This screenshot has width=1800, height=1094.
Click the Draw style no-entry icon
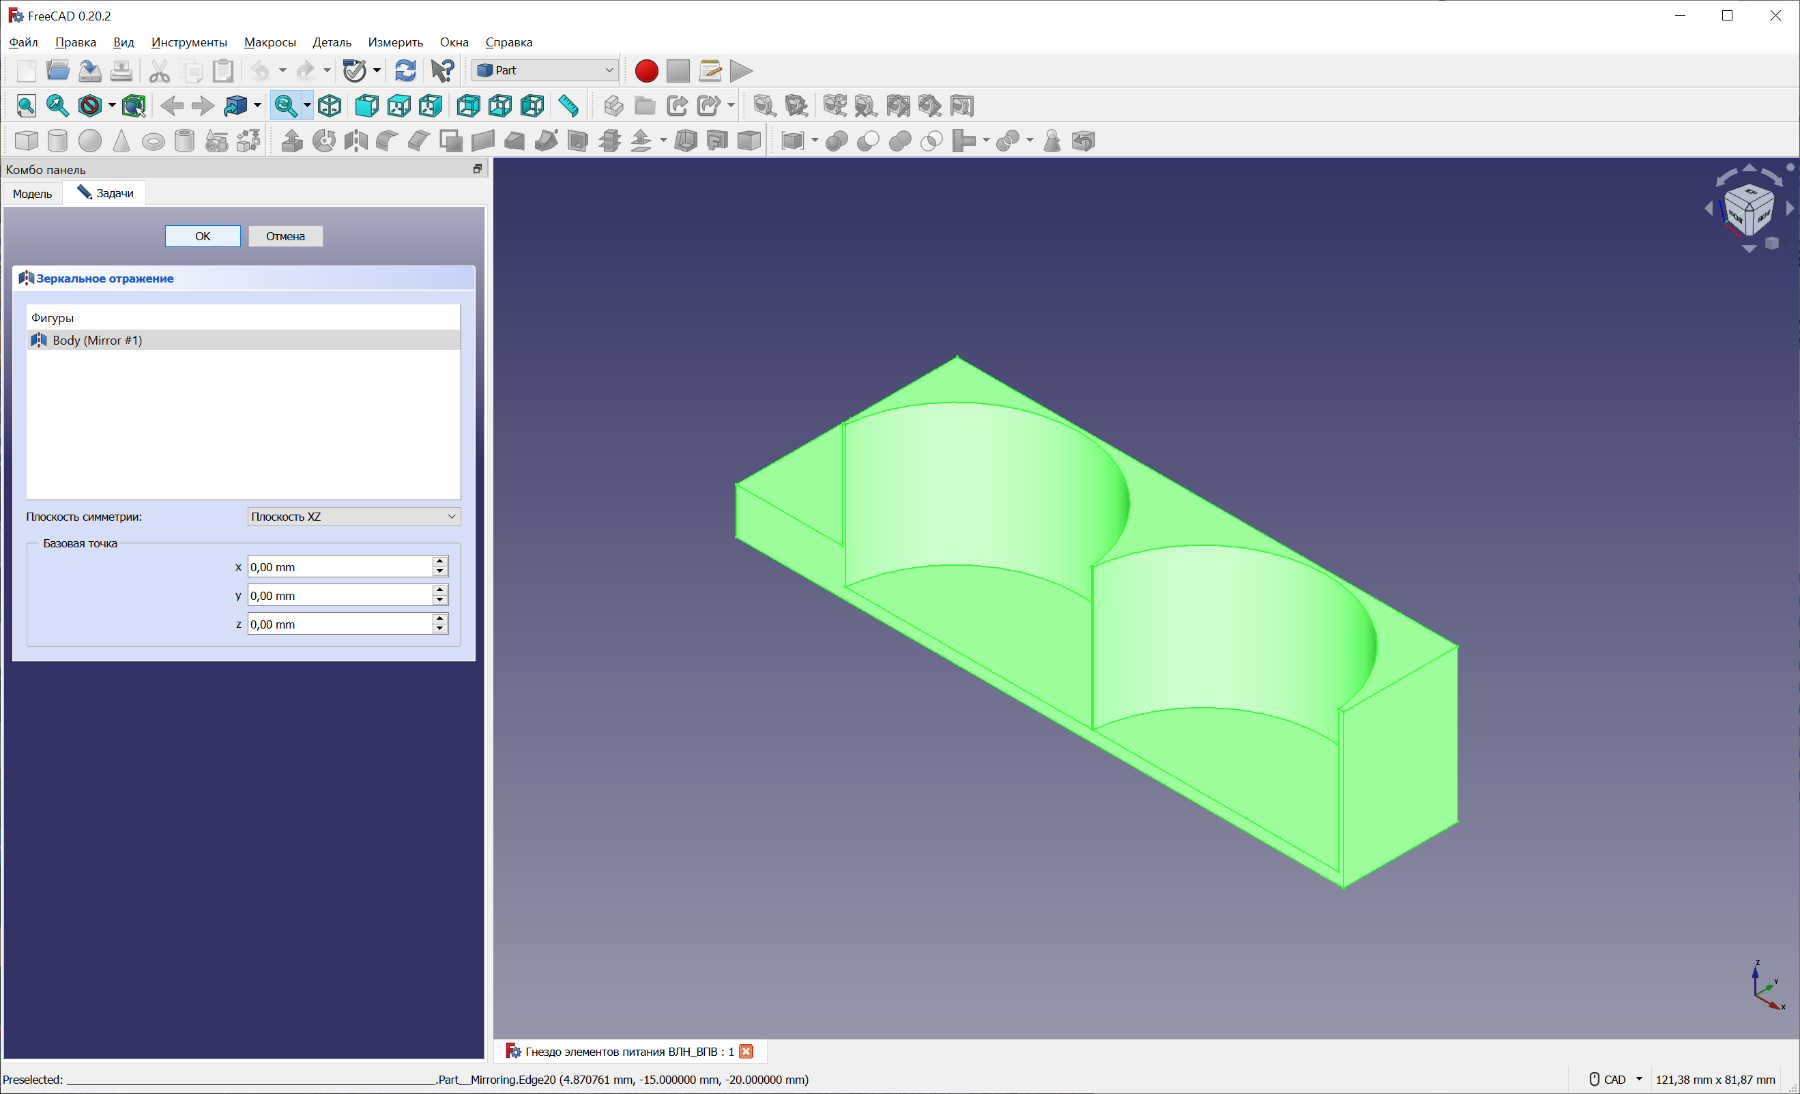[x=90, y=106]
